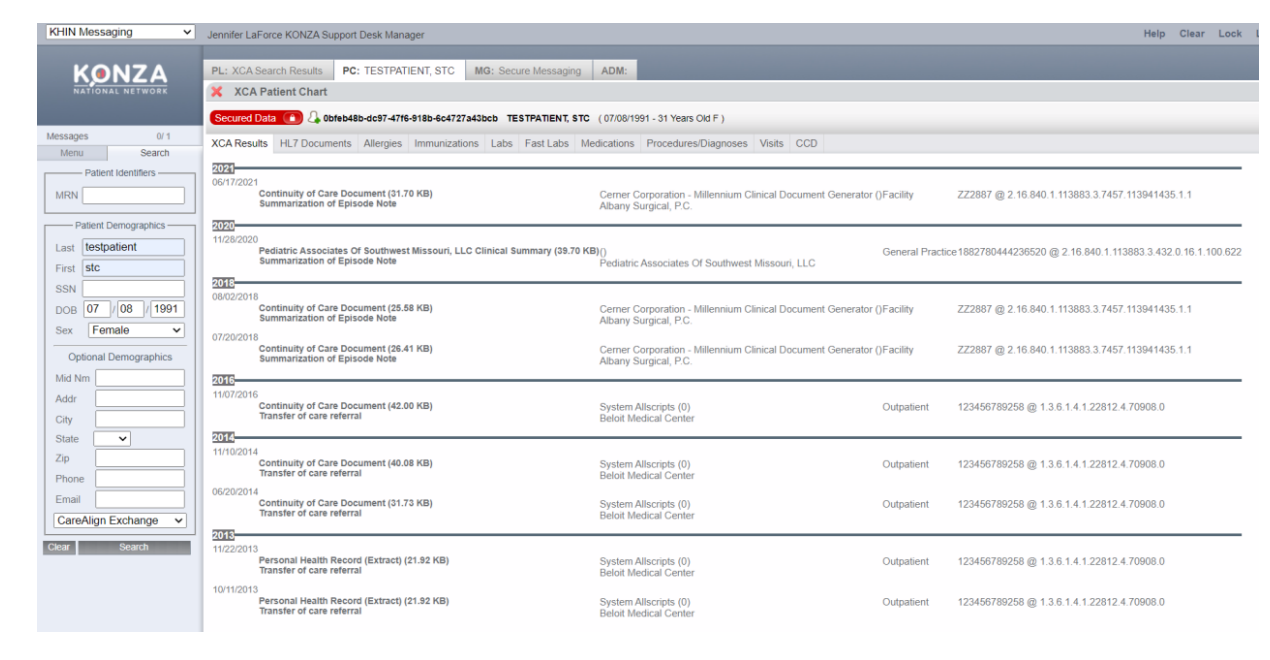Viewport: 1270px width, 660px height.
Task: Switch to the ADM: tab
Action: coord(615,71)
